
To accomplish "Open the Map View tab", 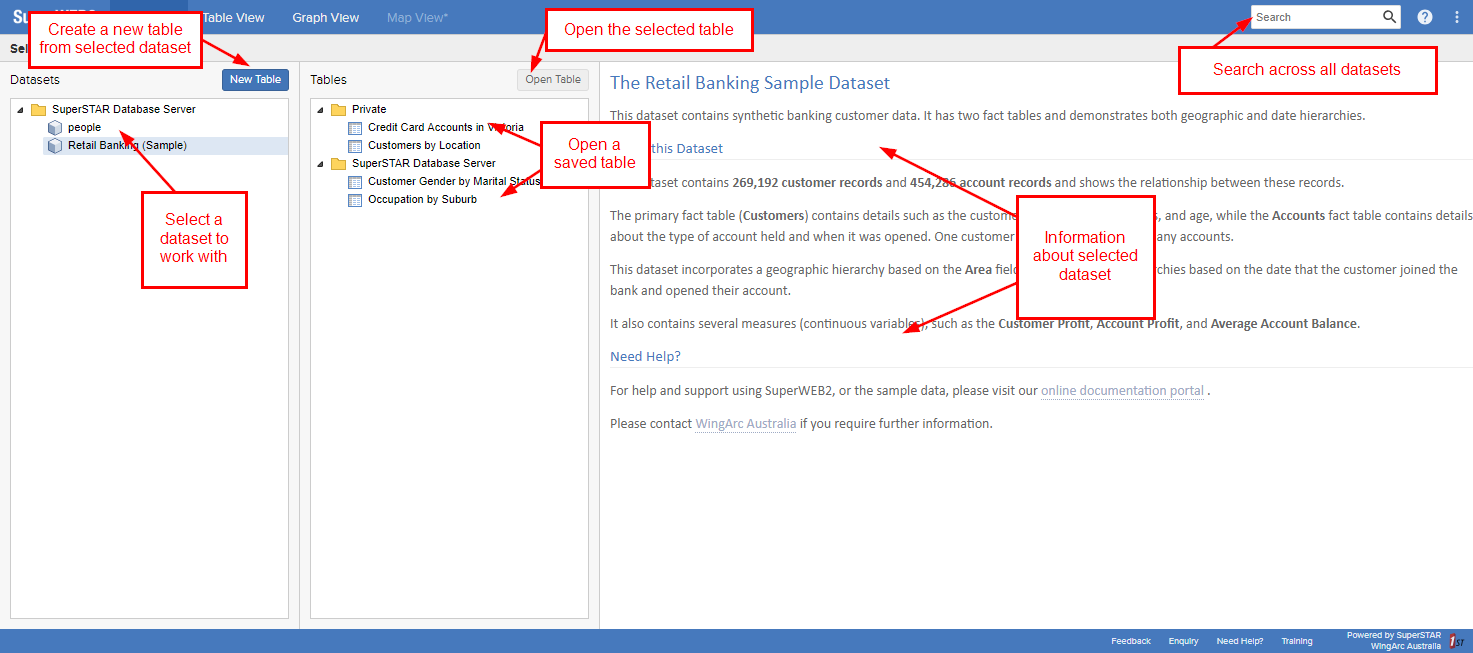I will (x=417, y=17).
